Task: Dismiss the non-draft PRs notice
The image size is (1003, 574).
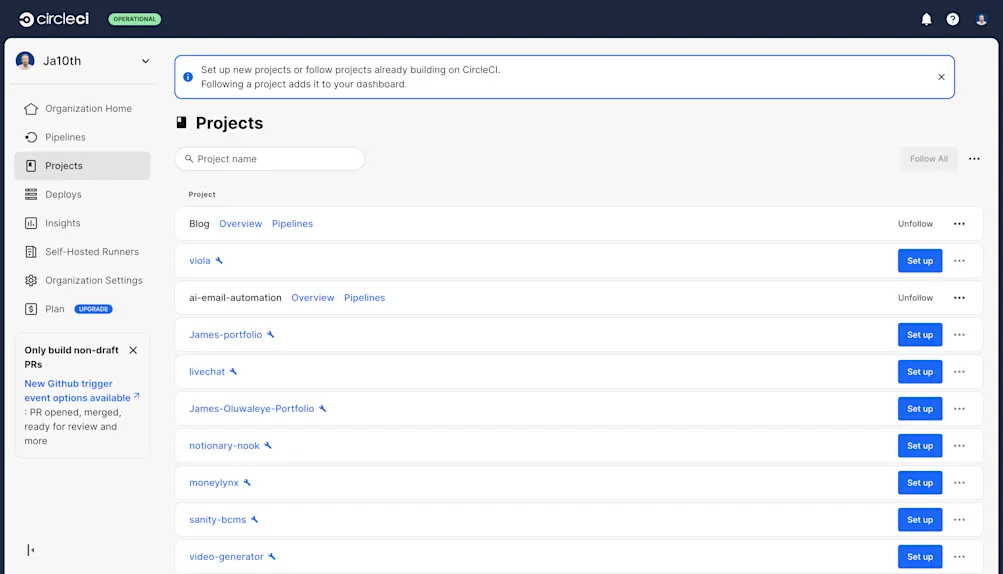Action: pos(133,350)
